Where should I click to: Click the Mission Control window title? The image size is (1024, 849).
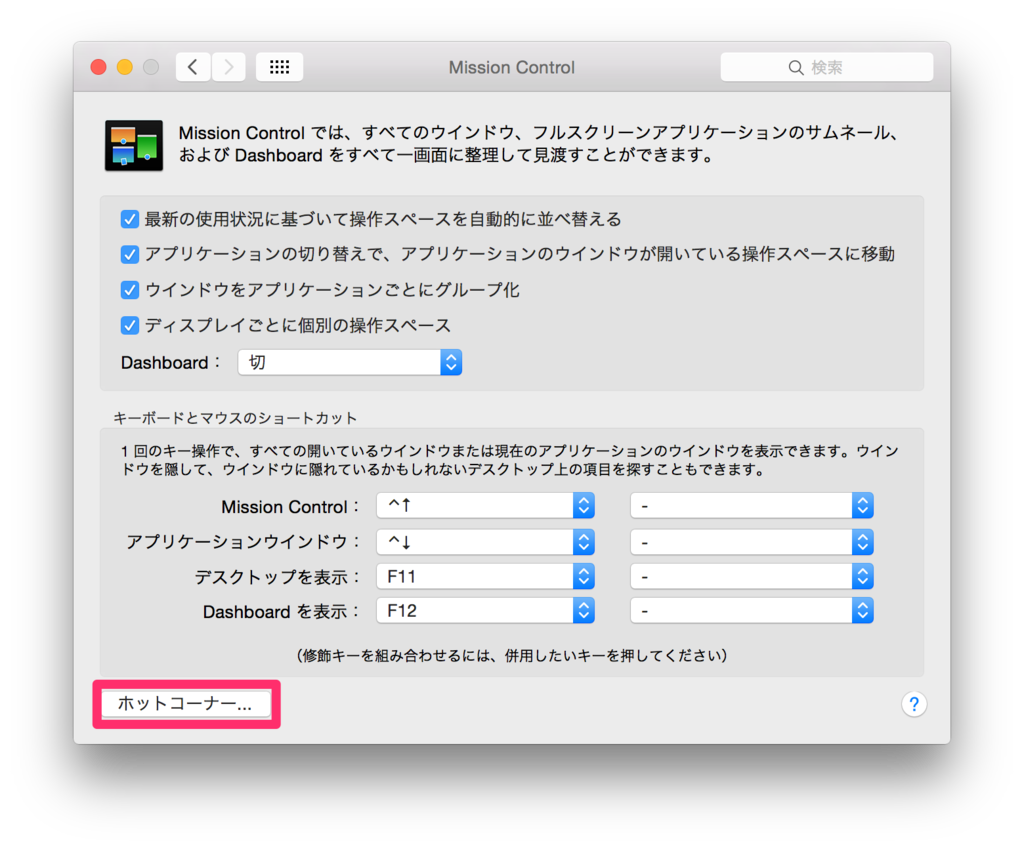point(511,67)
